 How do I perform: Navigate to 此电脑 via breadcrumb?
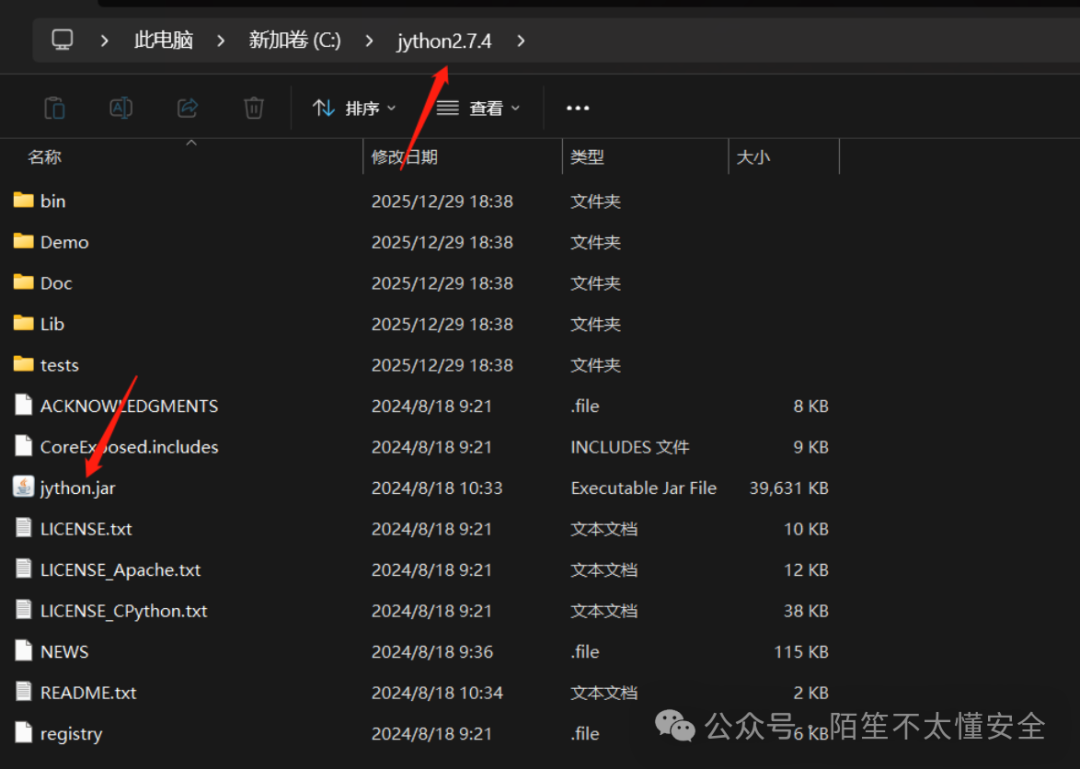[162, 40]
